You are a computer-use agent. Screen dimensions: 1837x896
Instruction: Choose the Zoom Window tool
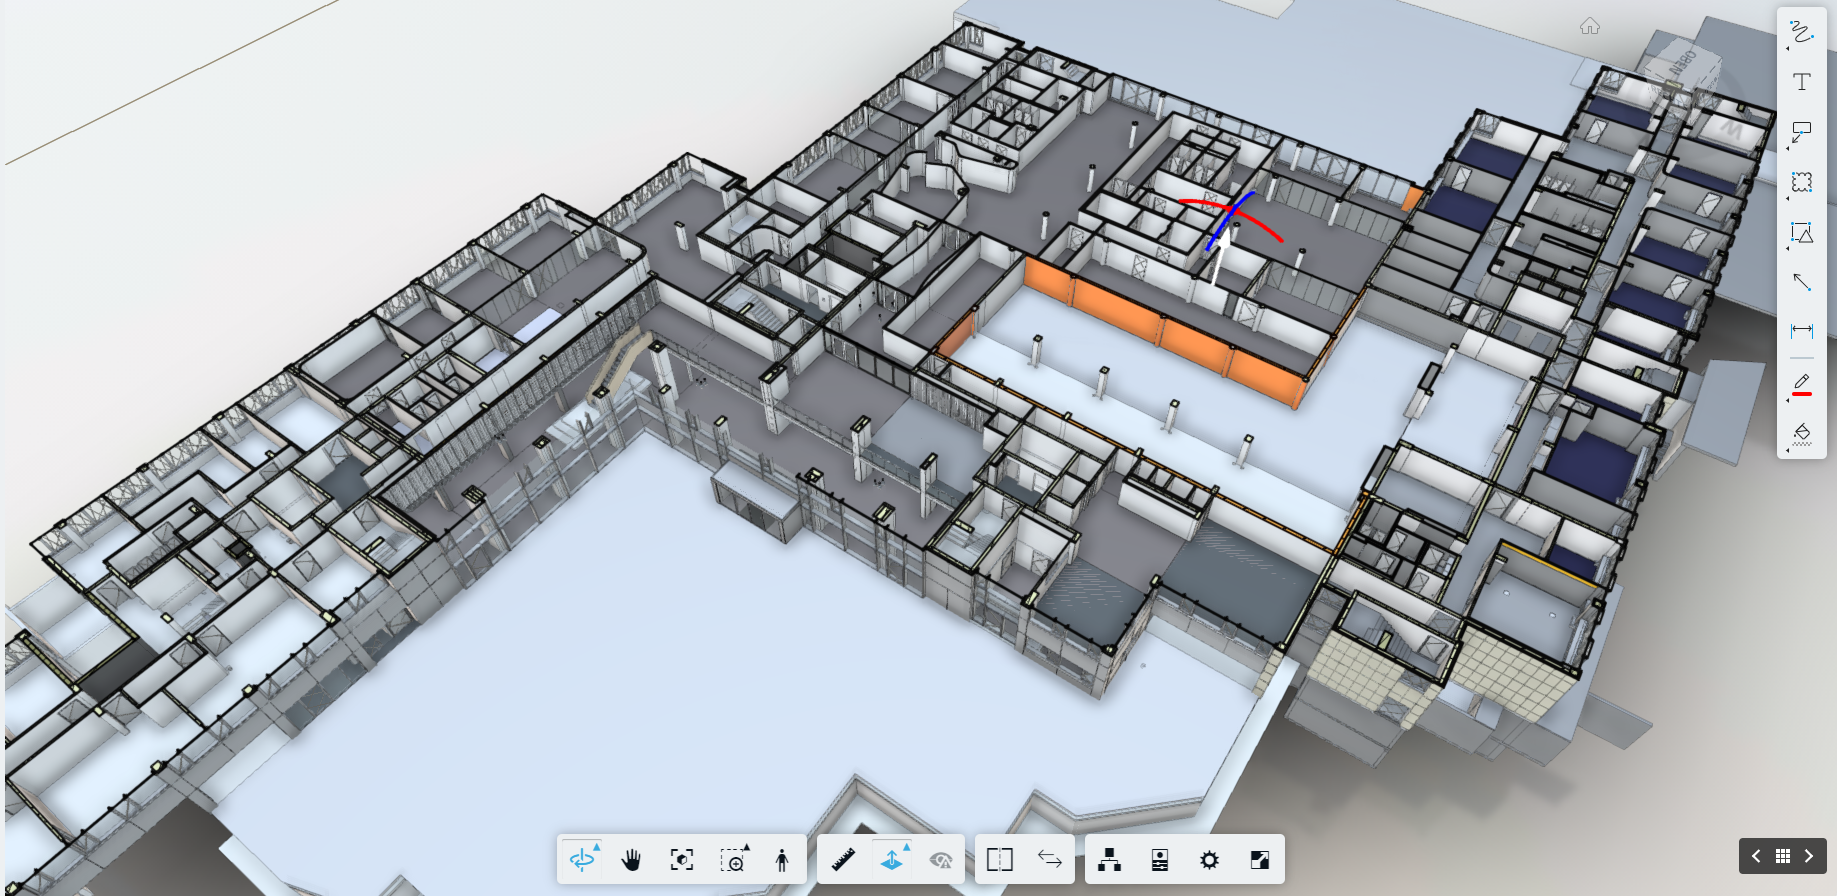coord(733,859)
